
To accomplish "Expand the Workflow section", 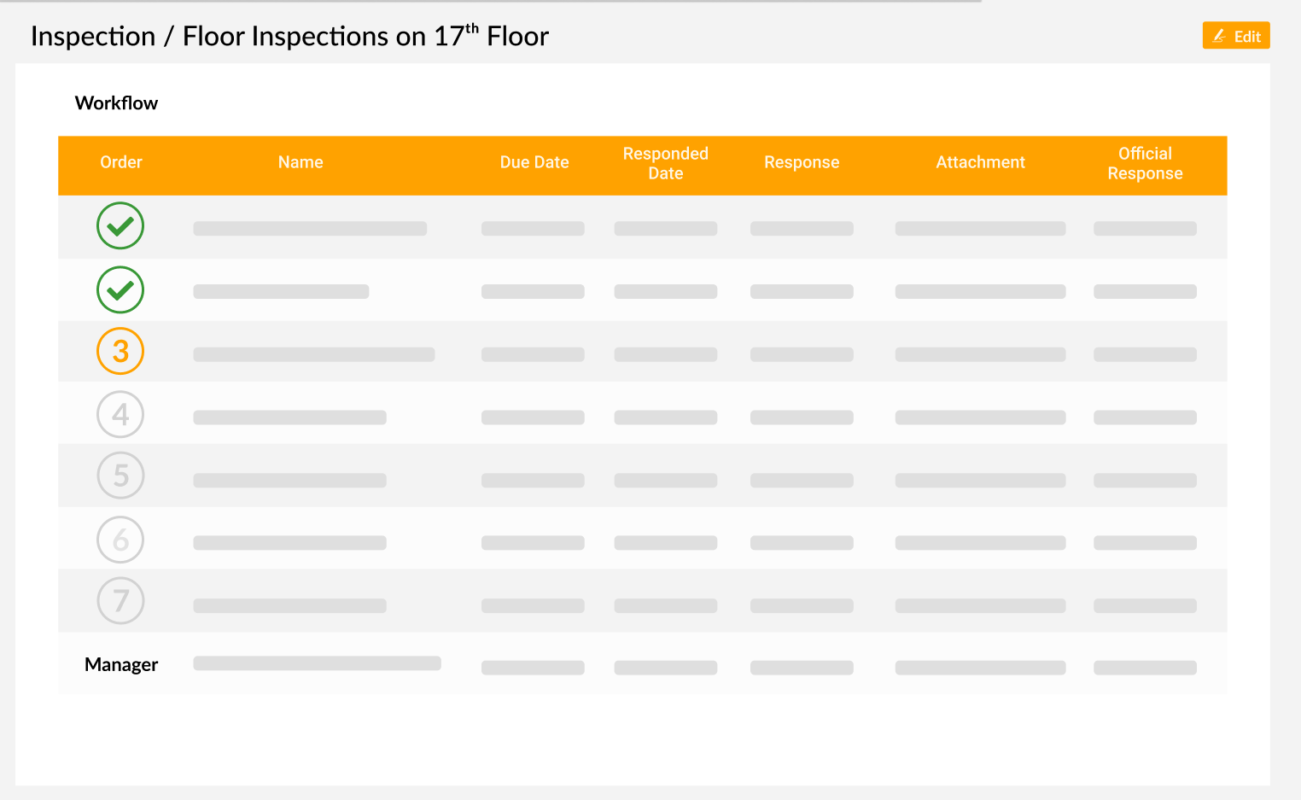I will [116, 102].
